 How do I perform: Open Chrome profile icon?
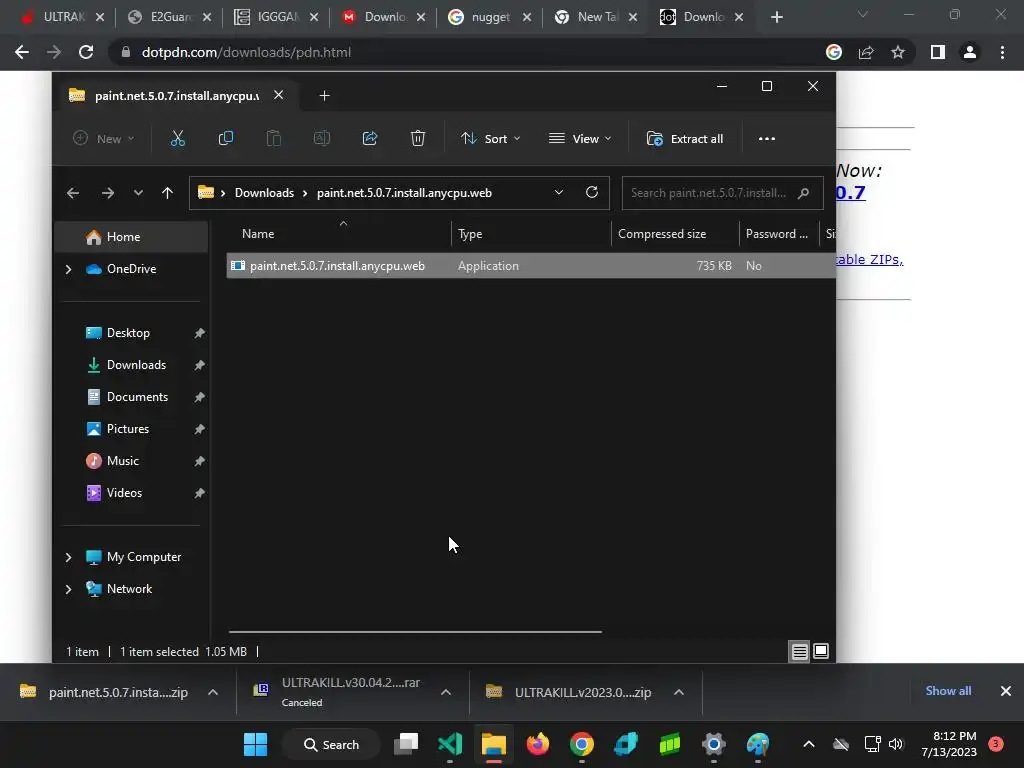(x=970, y=52)
